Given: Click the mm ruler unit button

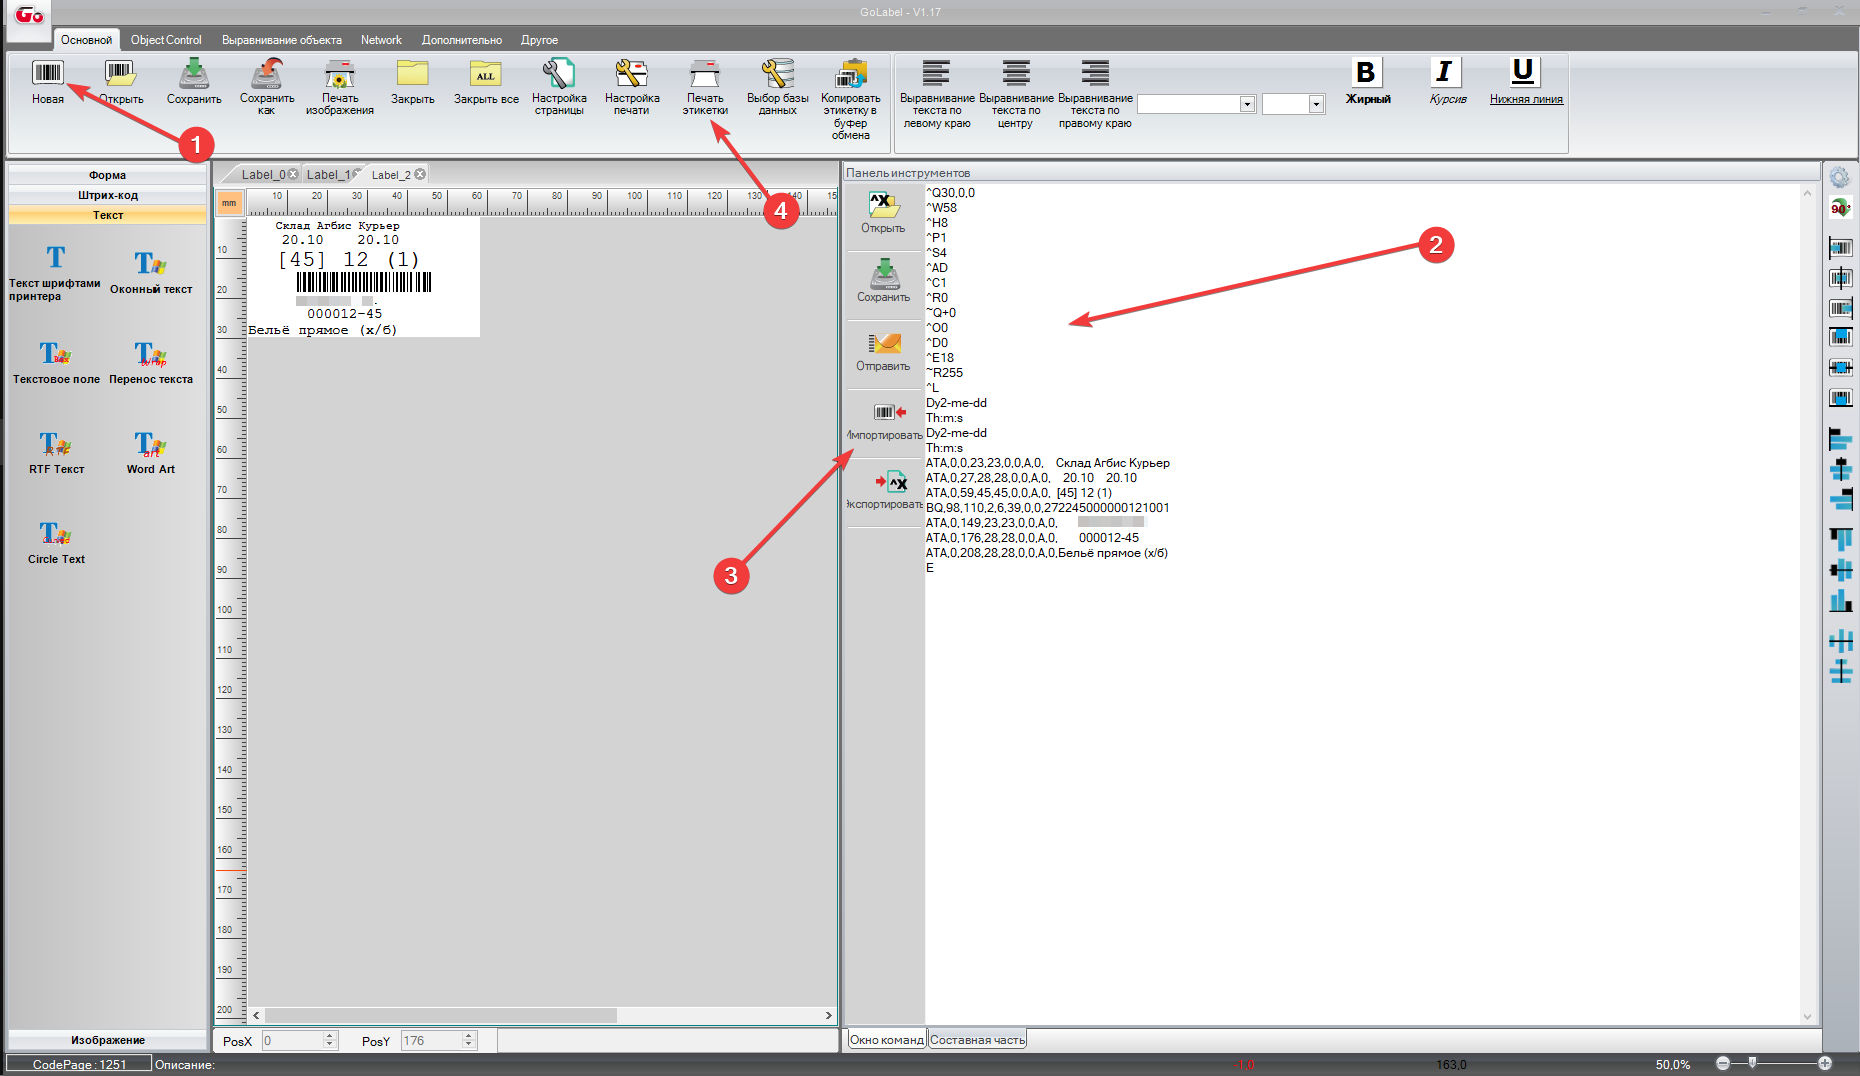Looking at the screenshot, I should click(229, 203).
